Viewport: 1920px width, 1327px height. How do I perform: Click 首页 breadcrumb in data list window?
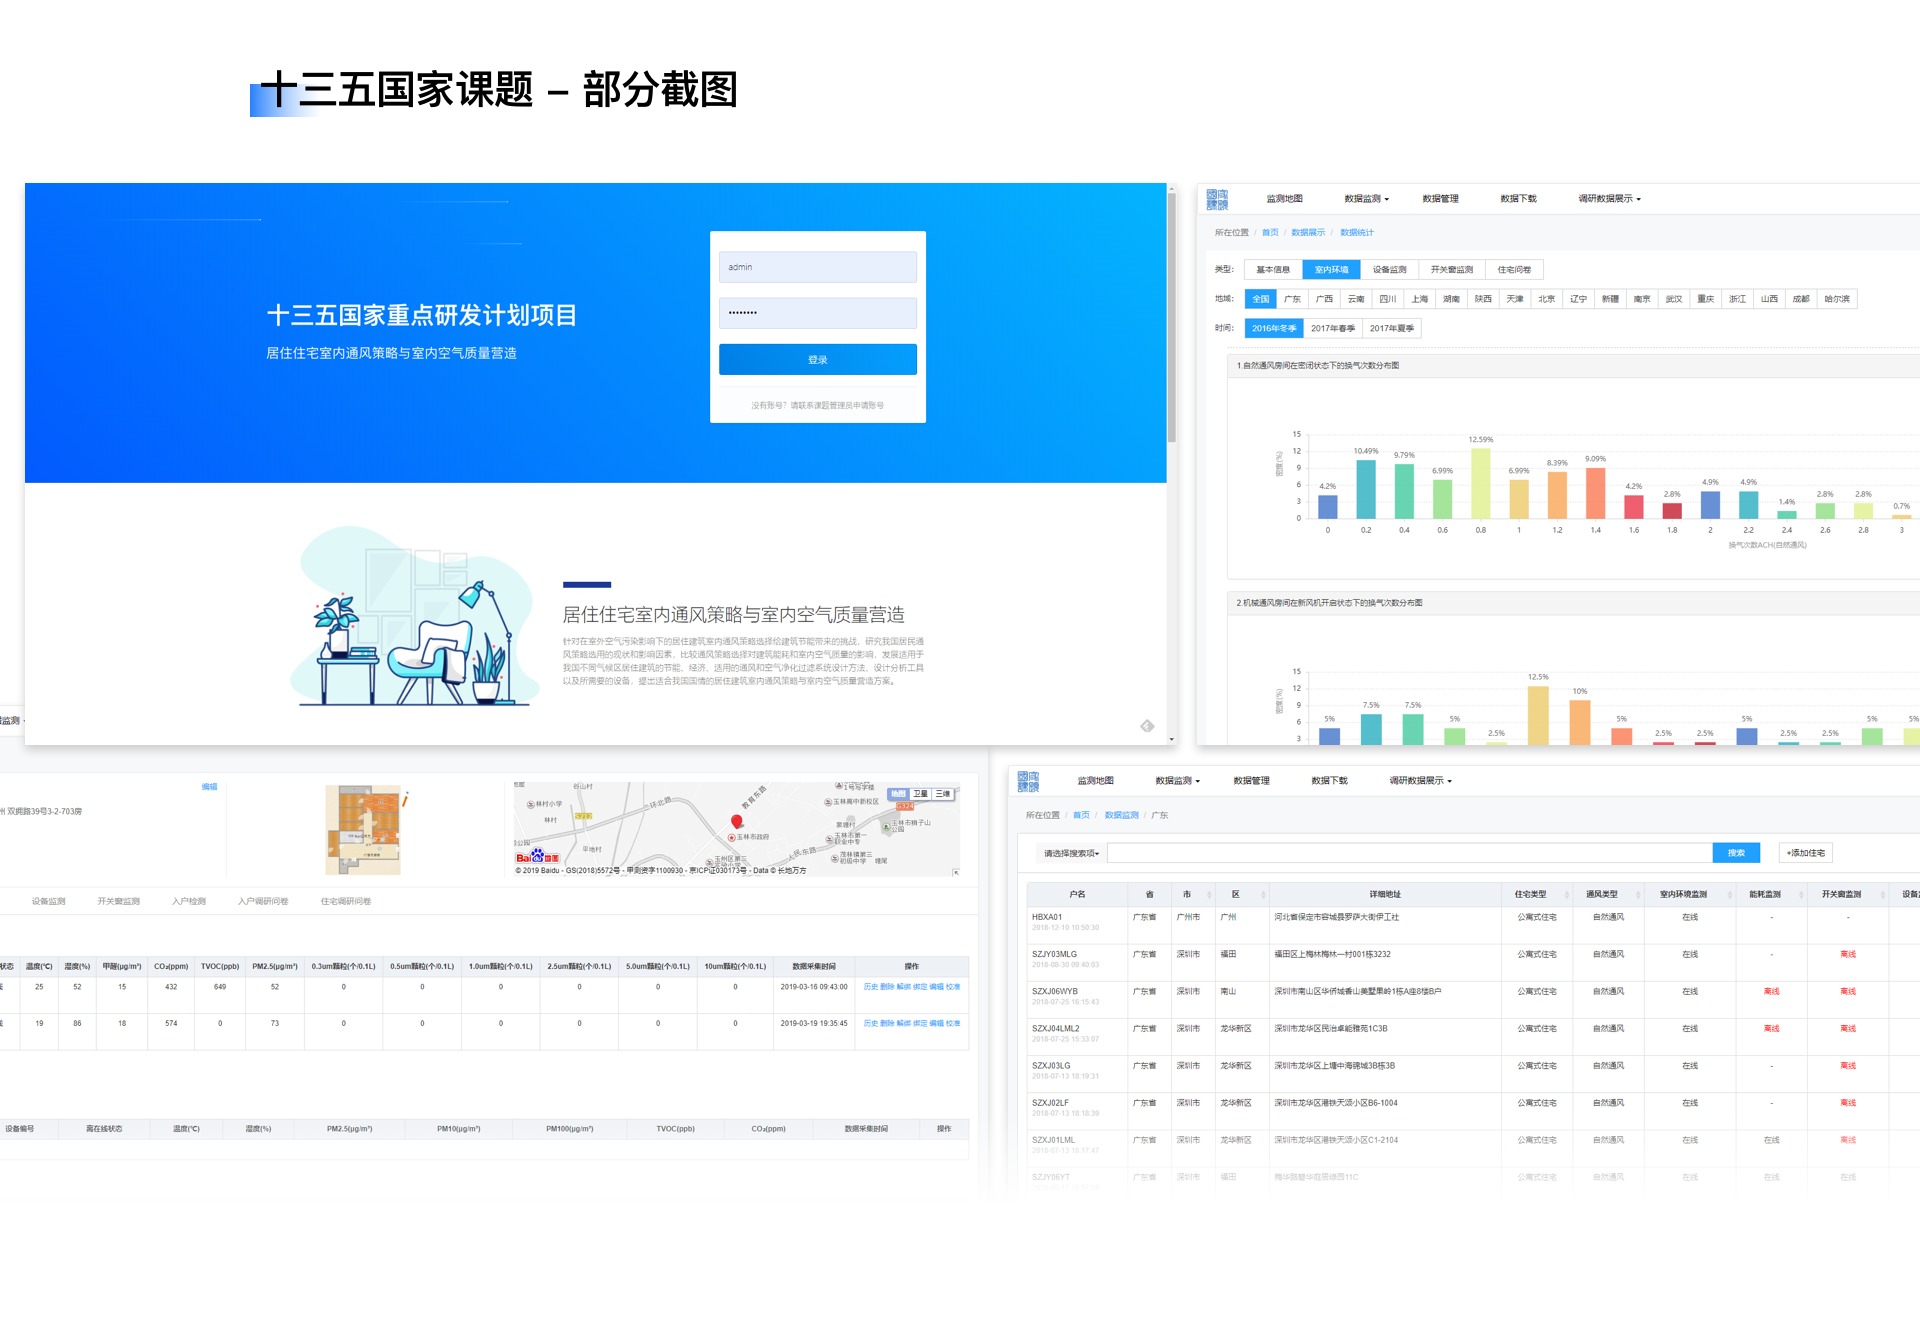(x=1081, y=815)
